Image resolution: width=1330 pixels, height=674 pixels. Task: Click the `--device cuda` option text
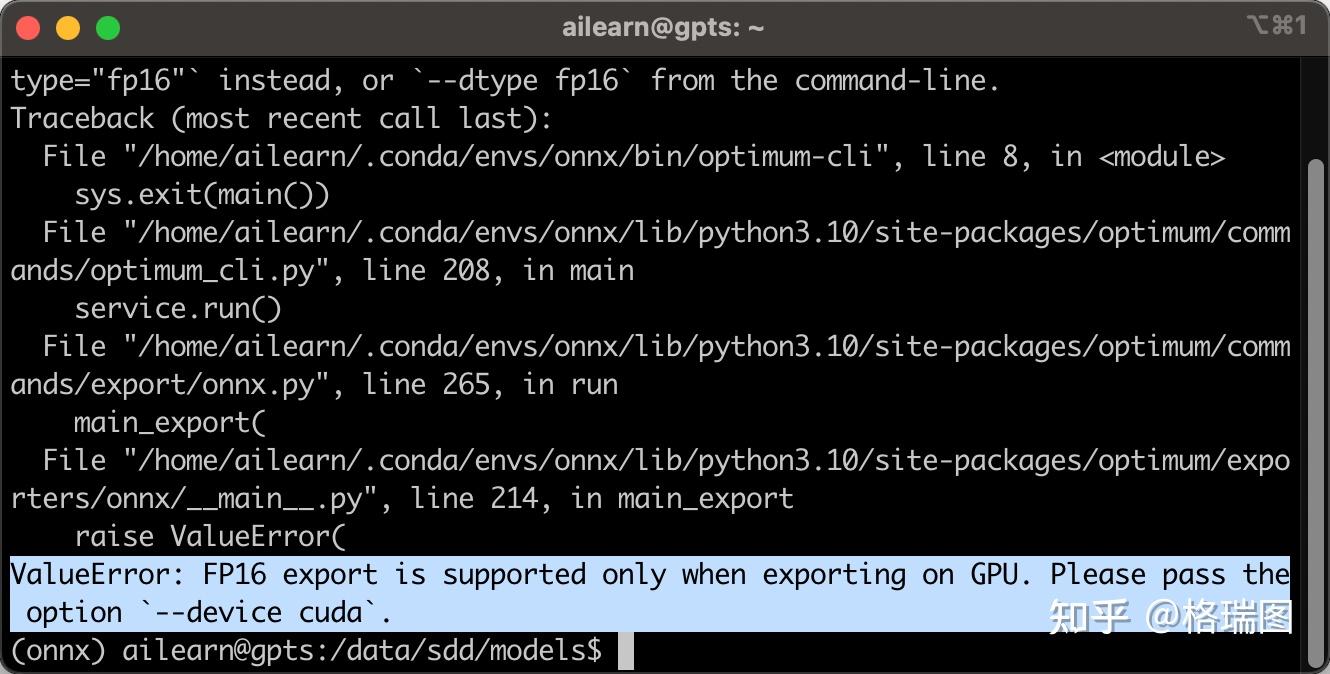click(x=266, y=613)
